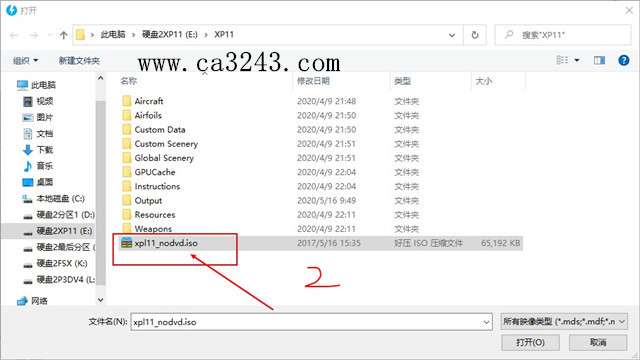The width and height of the screenshot is (640, 360).
Task: Sort by the 名称 column header
Action: (129, 81)
